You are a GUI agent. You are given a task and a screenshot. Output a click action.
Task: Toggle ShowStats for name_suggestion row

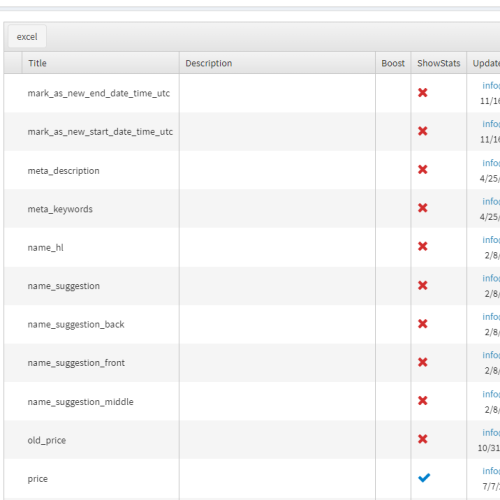point(423,285)
